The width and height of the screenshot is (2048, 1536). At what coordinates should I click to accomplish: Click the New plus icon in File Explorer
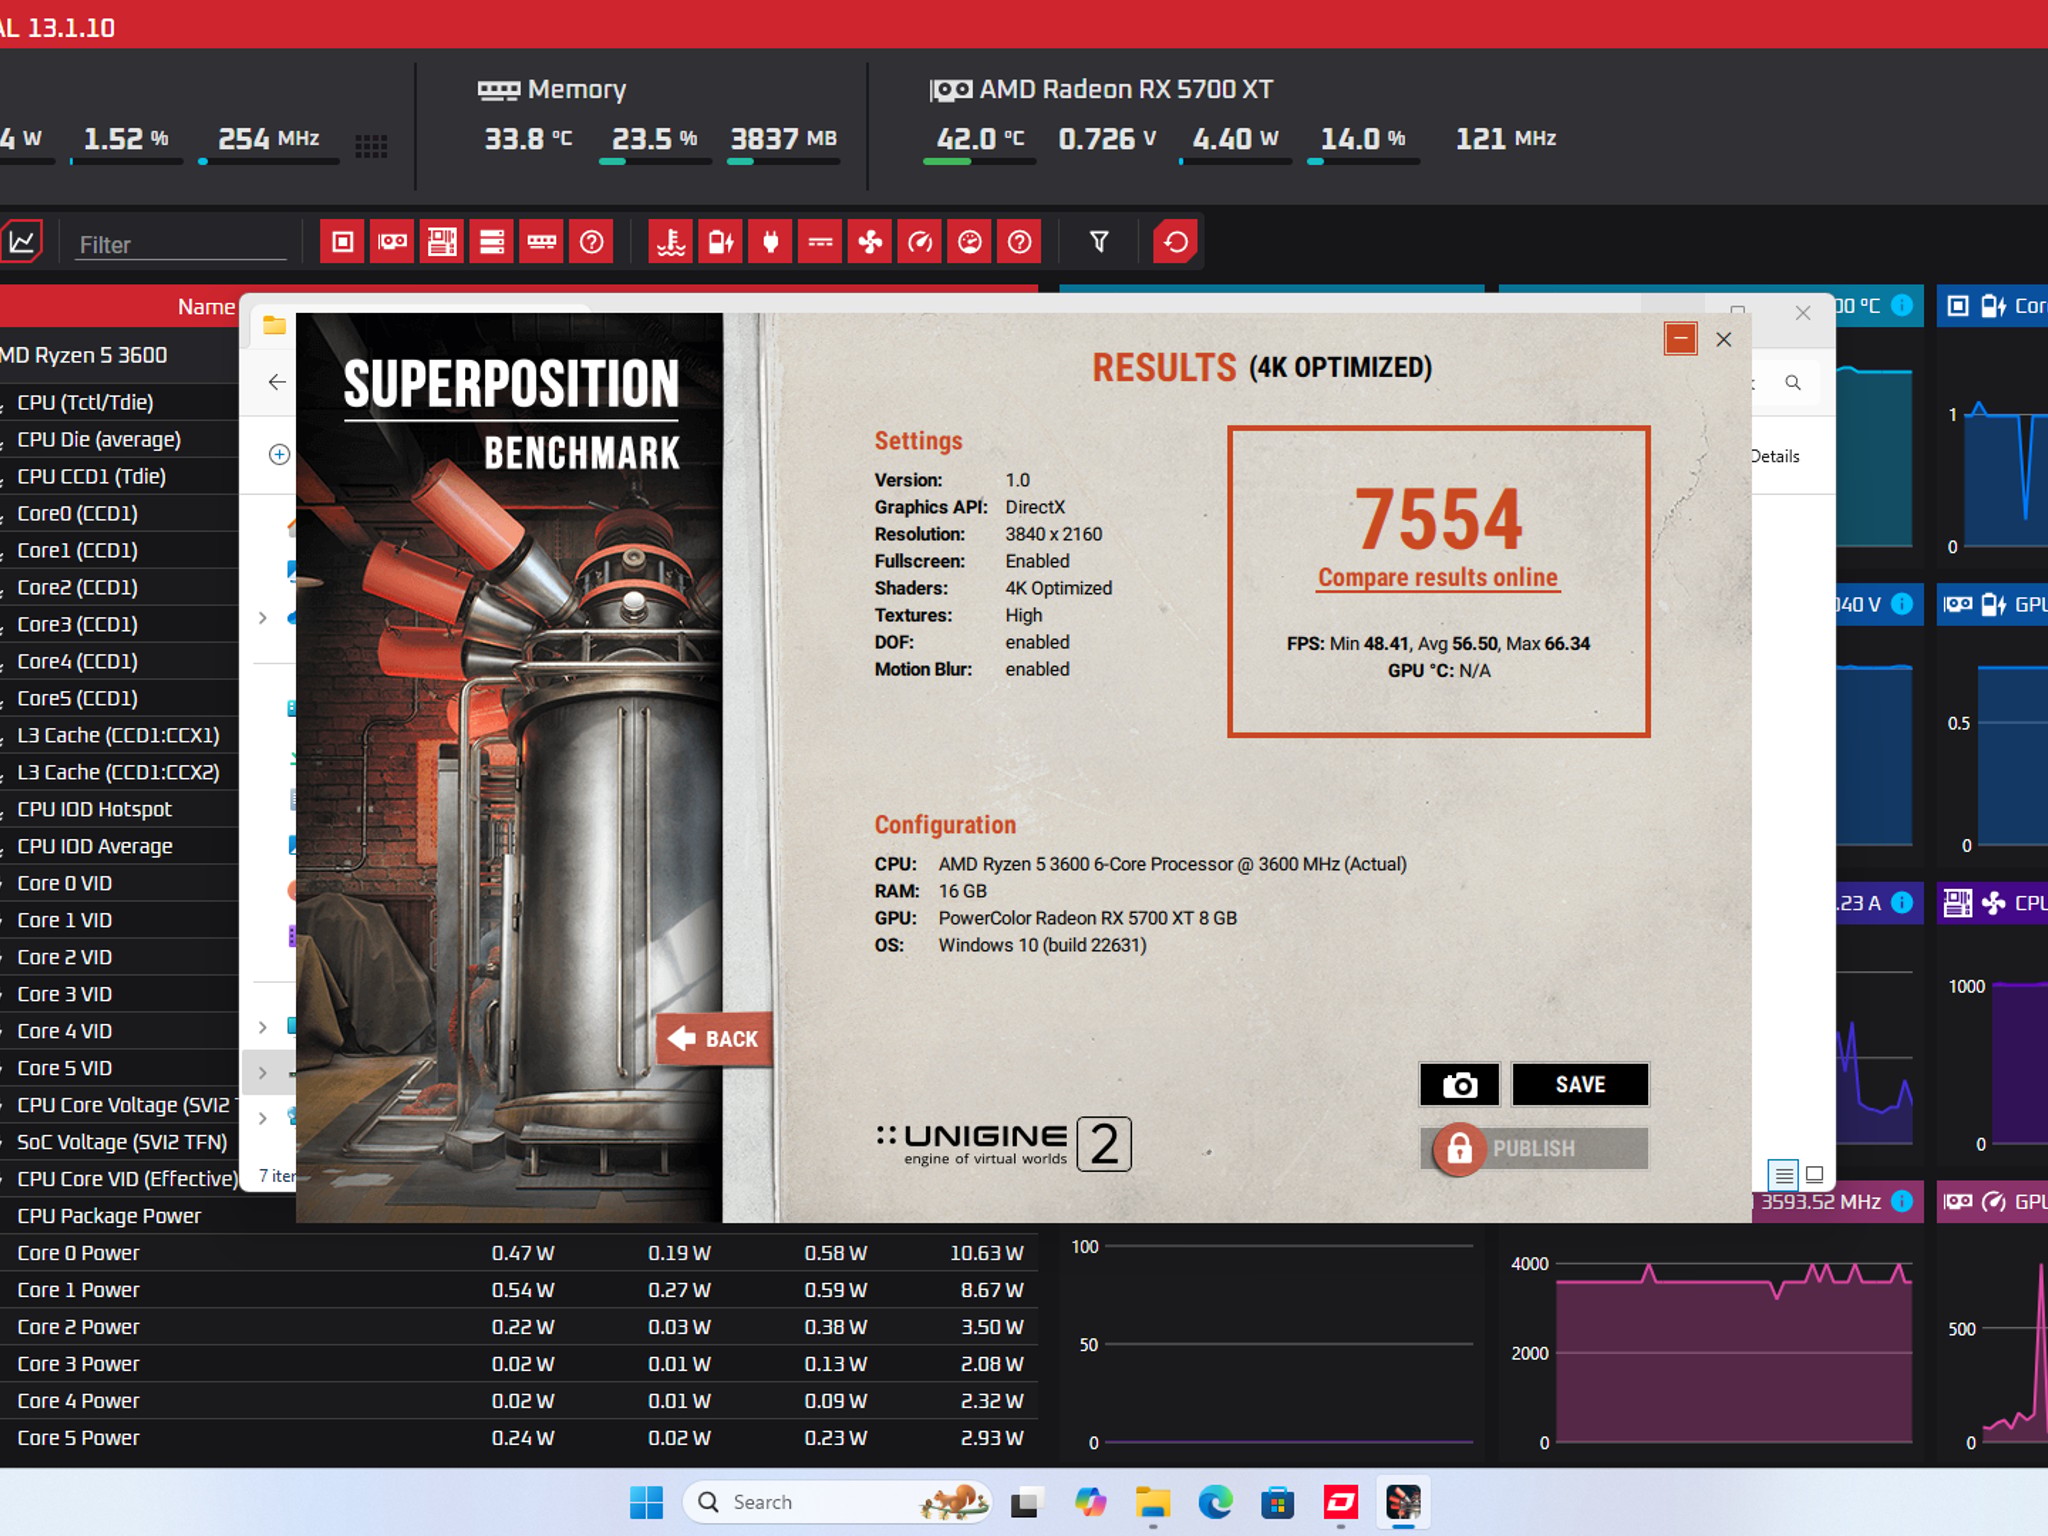(279, 455)
